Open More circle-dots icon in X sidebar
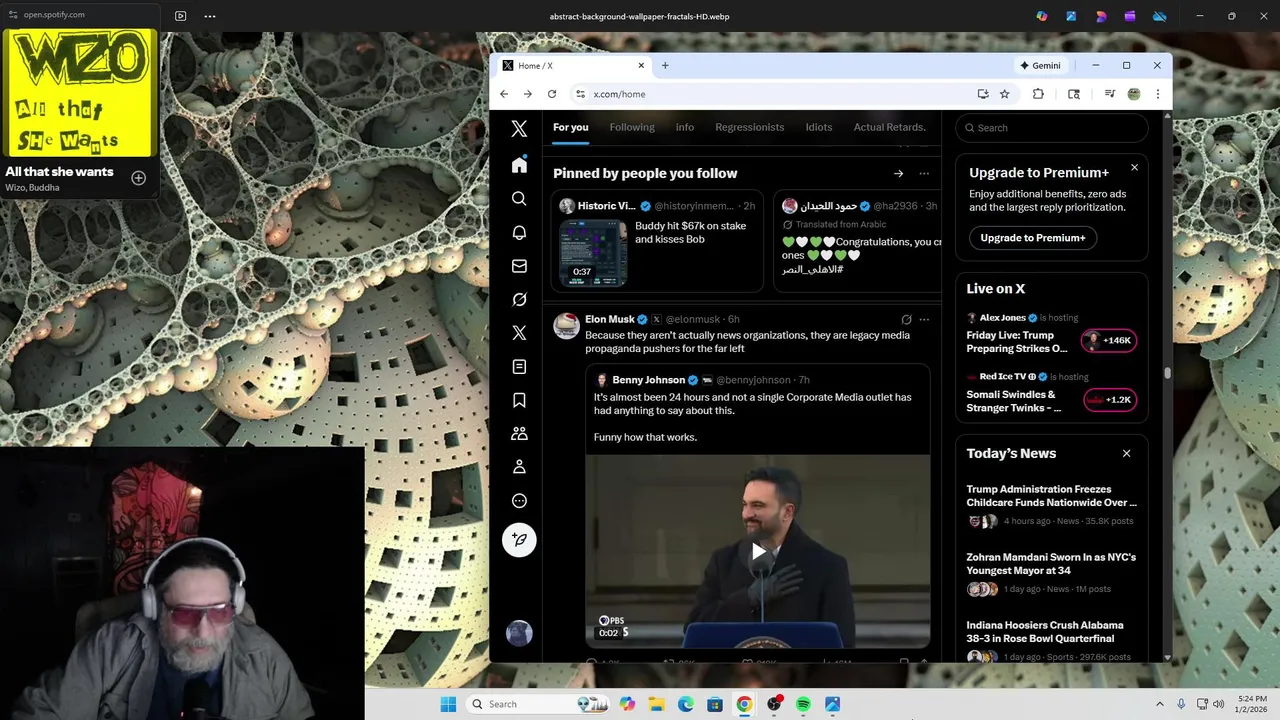 (519, 501)
